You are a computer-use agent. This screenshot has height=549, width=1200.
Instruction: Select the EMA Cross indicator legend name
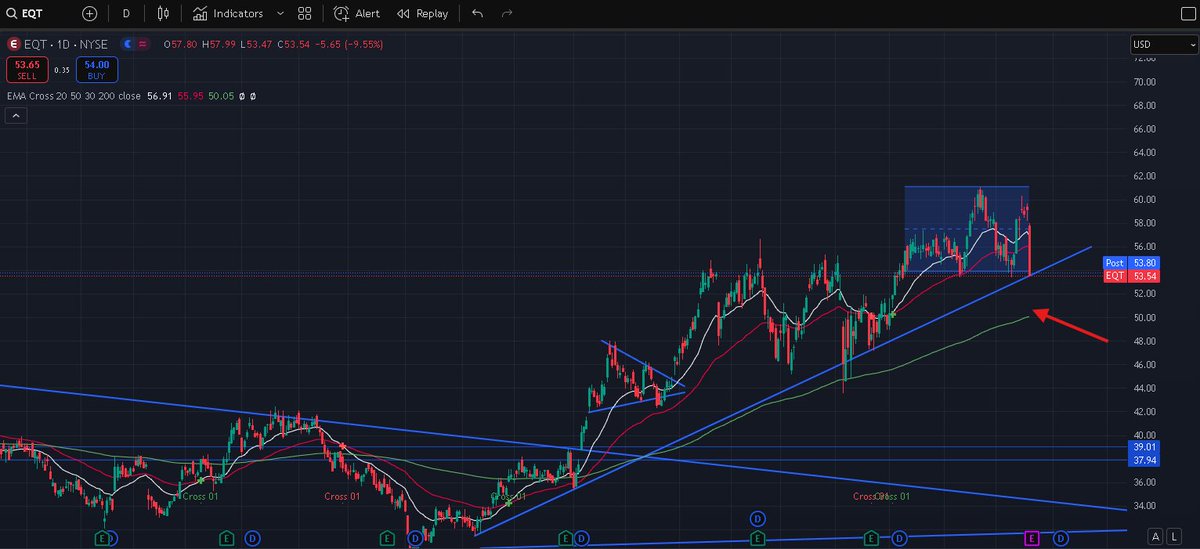(73, 96)
